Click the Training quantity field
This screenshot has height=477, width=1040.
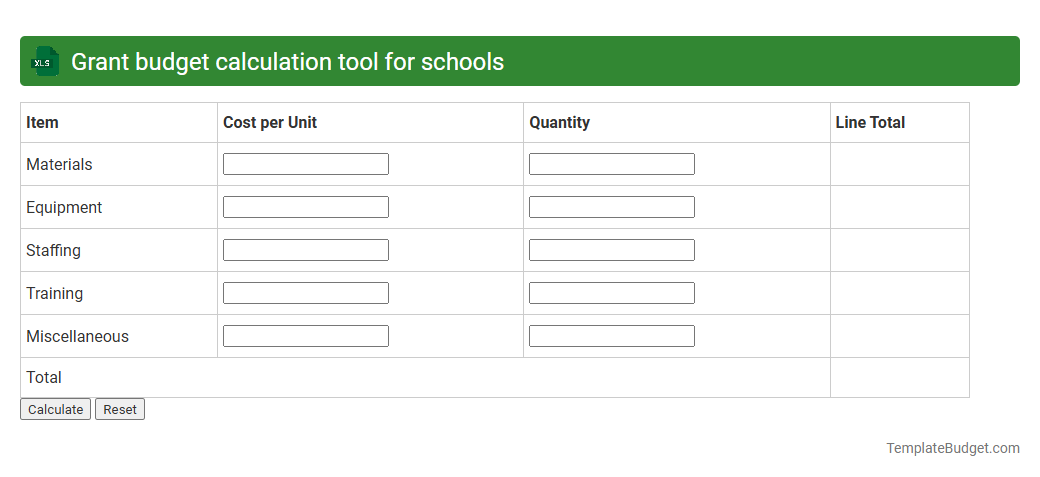[612, 293]
